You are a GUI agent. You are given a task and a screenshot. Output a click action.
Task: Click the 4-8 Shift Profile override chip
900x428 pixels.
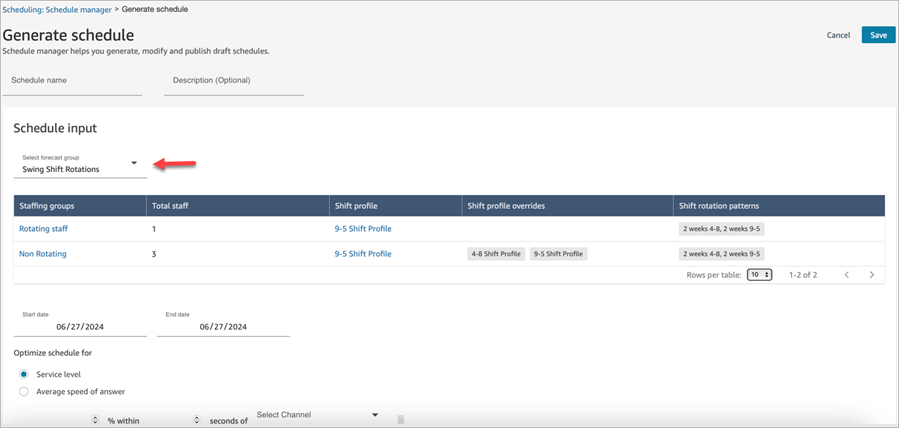point(496,254)
